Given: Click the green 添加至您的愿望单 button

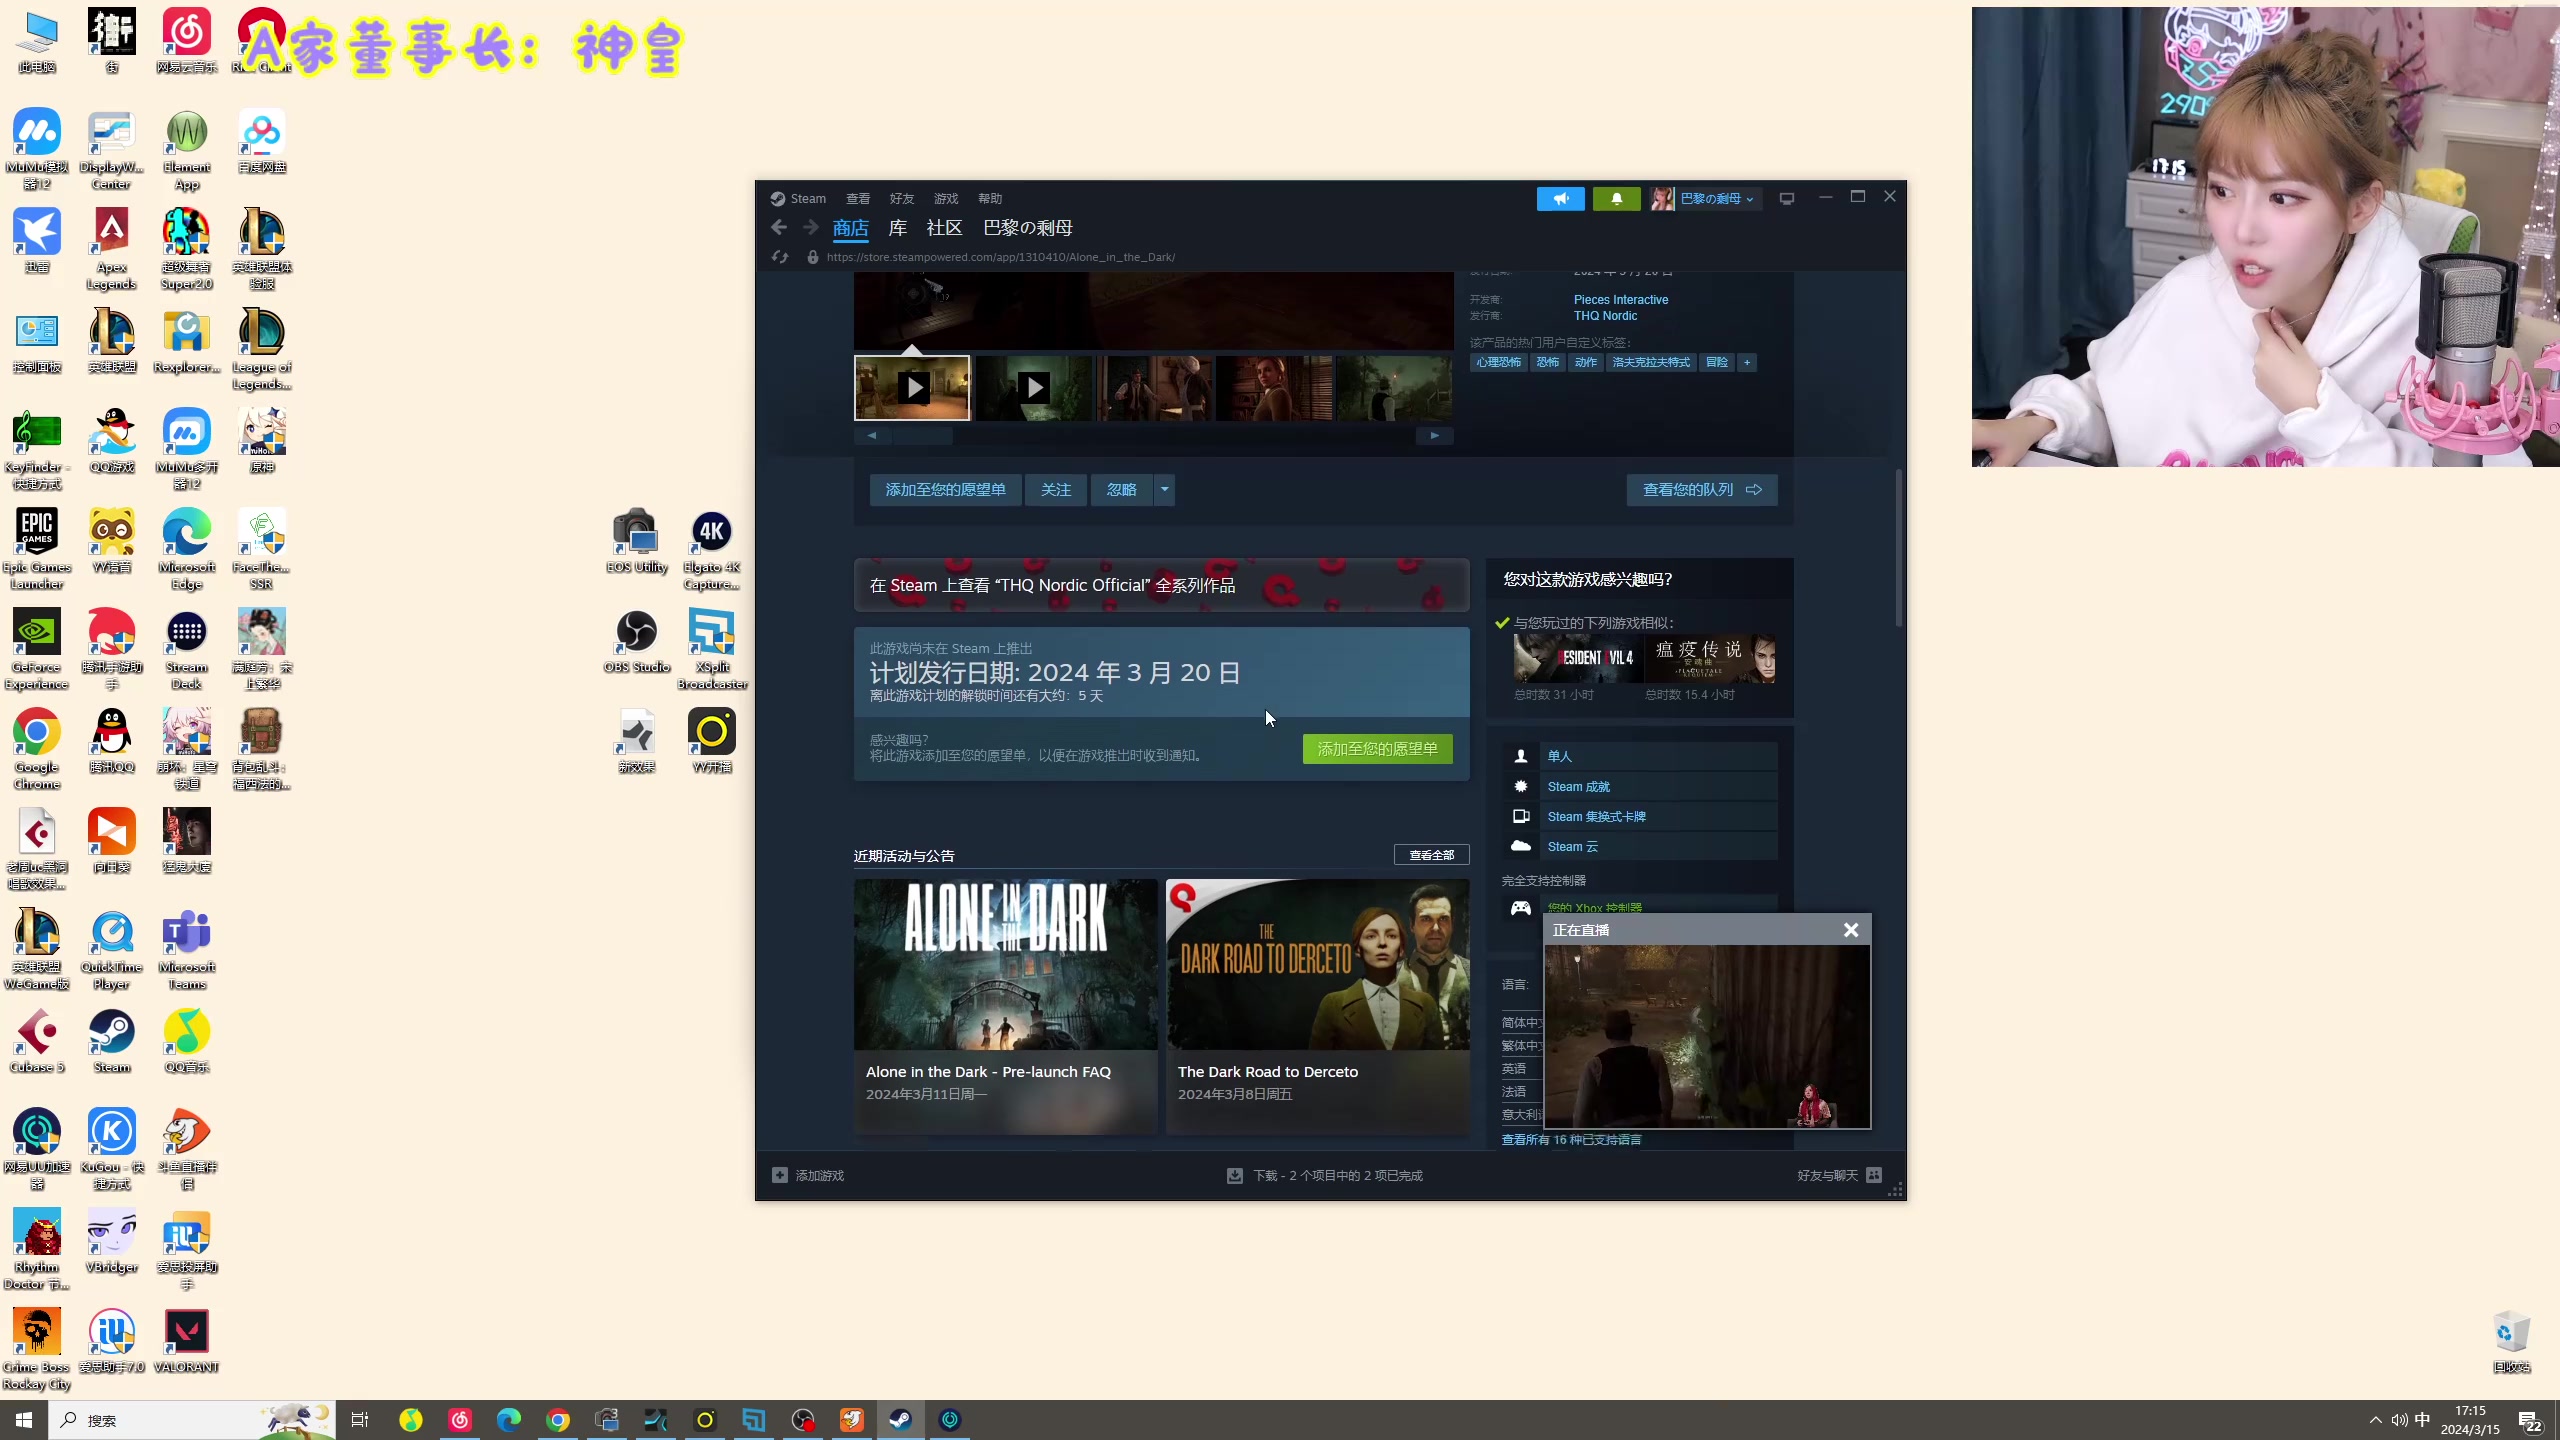Looking at the screenshot, I should point(1377,749).
